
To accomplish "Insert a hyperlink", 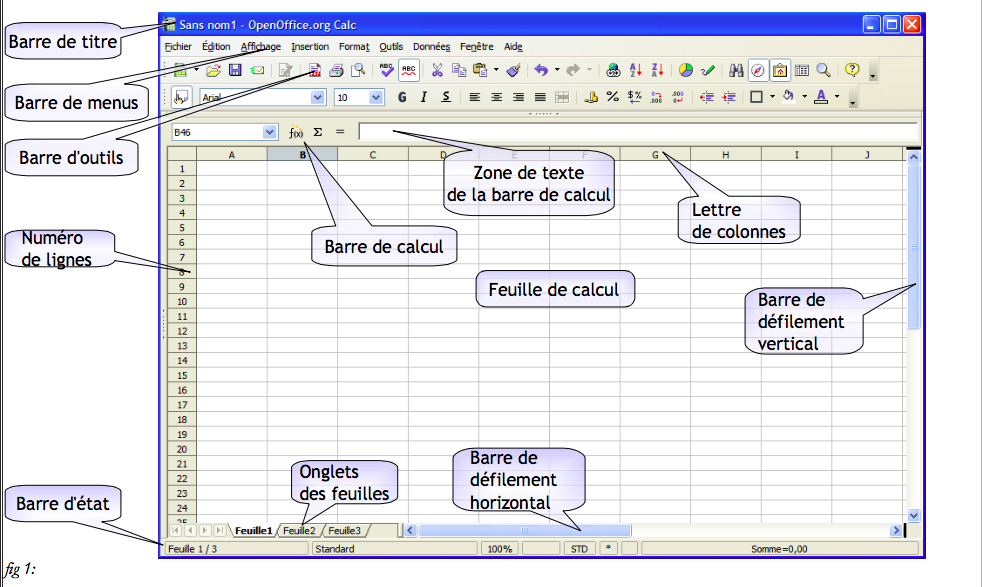I will pos(614,70).
